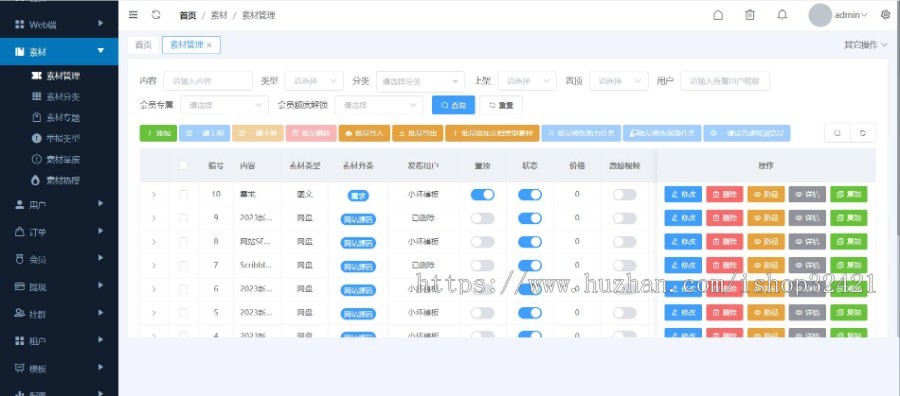
Task: Toggle the 状态 switch for row 8
Action: (x=530, y=242)
